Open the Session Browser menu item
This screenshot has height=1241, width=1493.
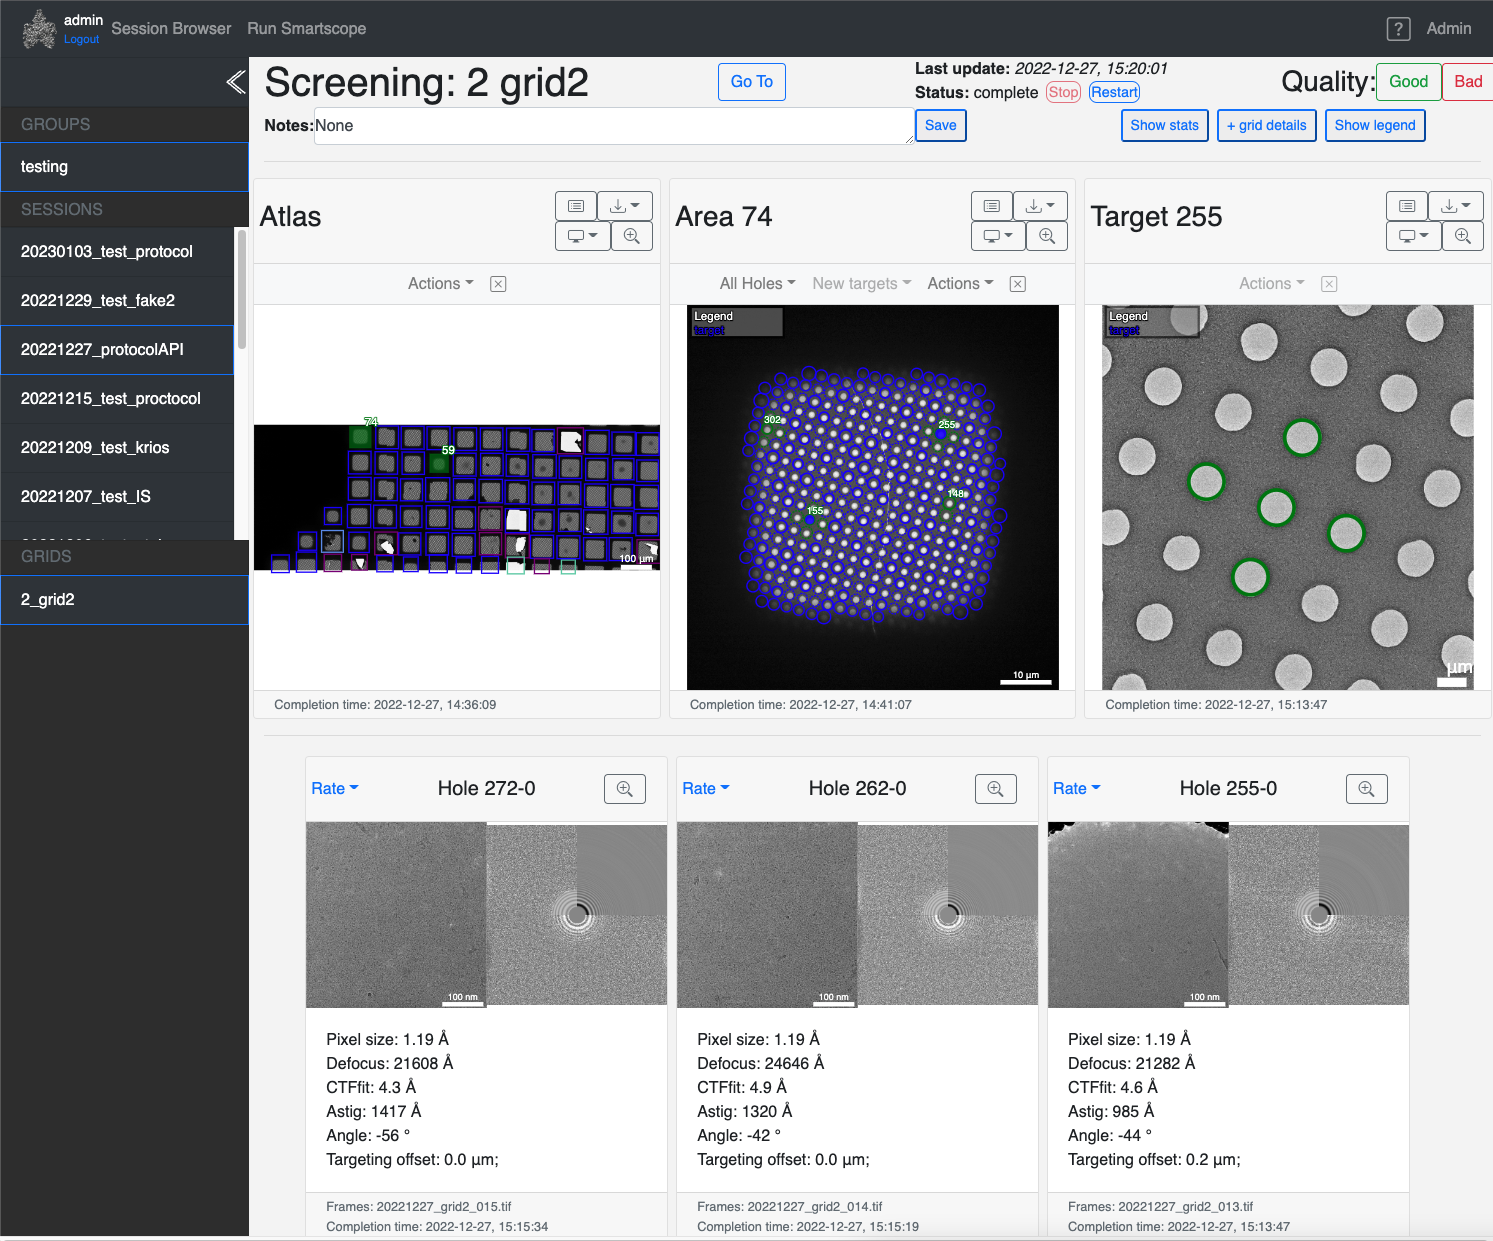171,29
